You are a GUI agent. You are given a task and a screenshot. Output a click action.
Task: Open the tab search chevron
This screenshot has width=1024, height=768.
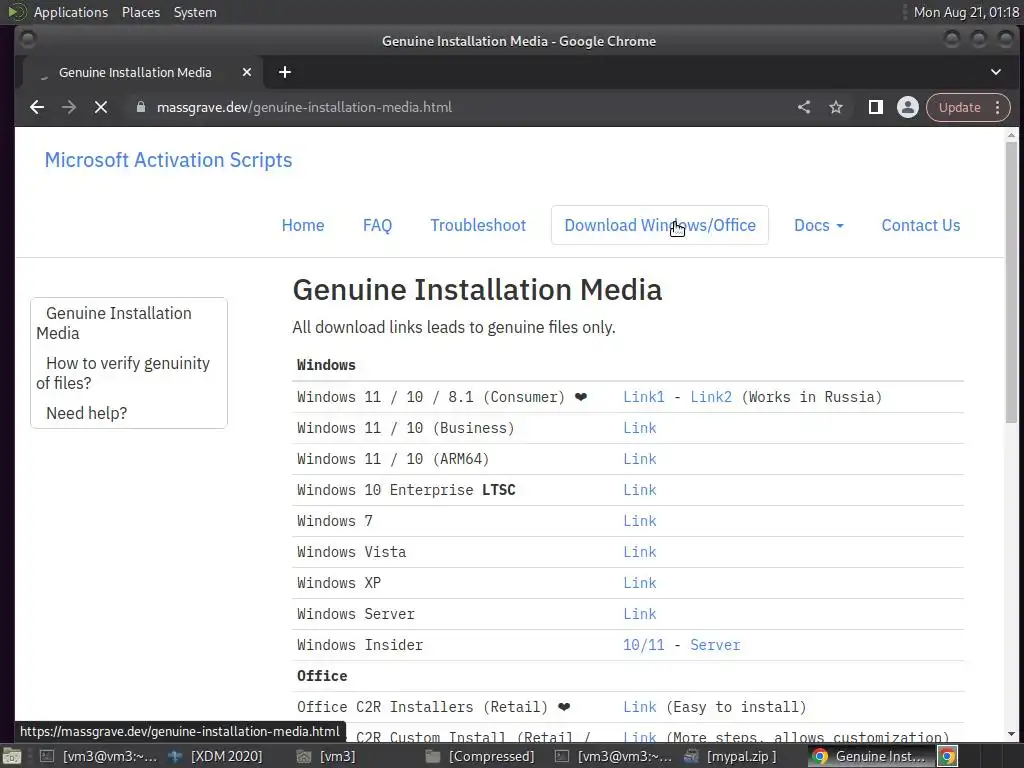tap(996, 72)
